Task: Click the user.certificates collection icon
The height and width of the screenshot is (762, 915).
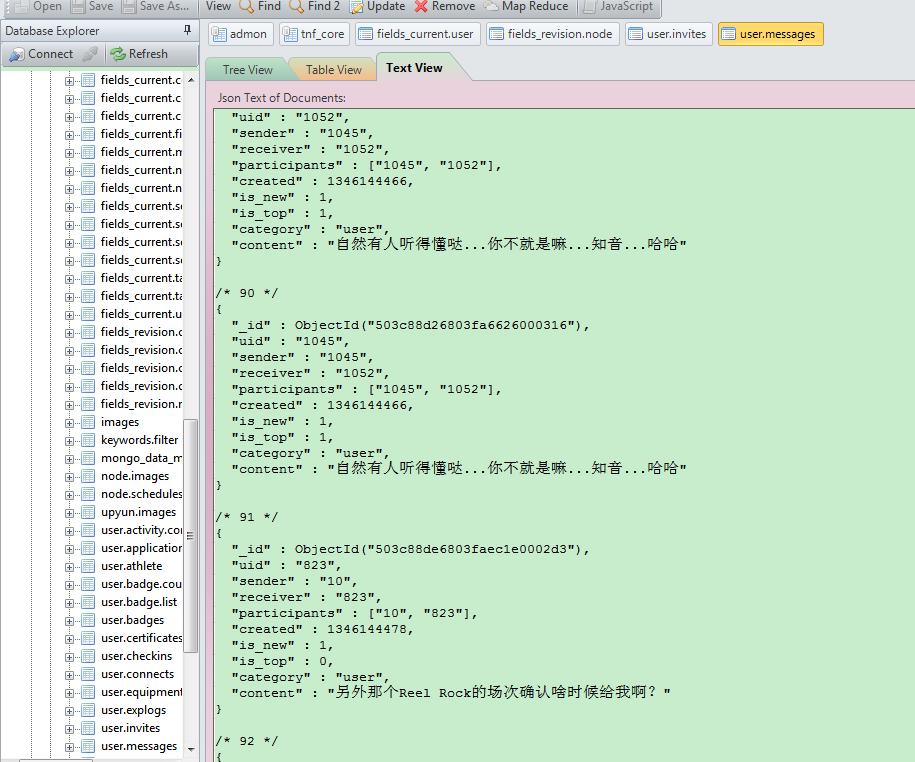Action: coord(88,638)
